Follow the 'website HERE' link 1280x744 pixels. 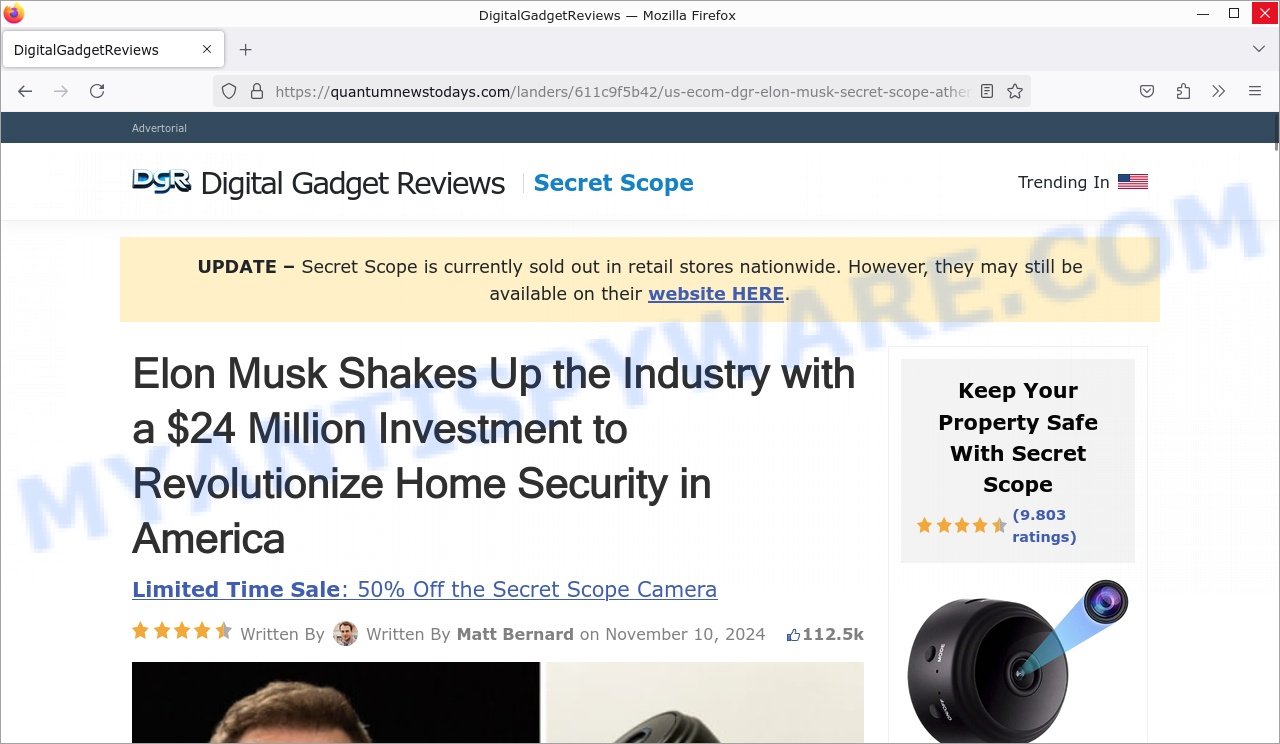pyautogui.click(x=716, y=294)
